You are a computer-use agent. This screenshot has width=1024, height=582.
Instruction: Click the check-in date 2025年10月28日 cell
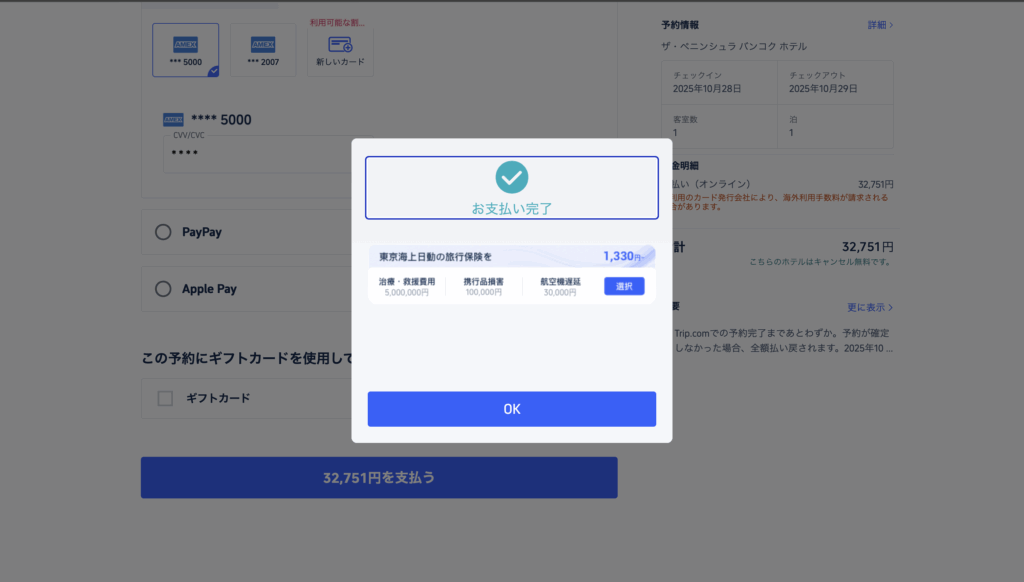(x=719, y=82)
